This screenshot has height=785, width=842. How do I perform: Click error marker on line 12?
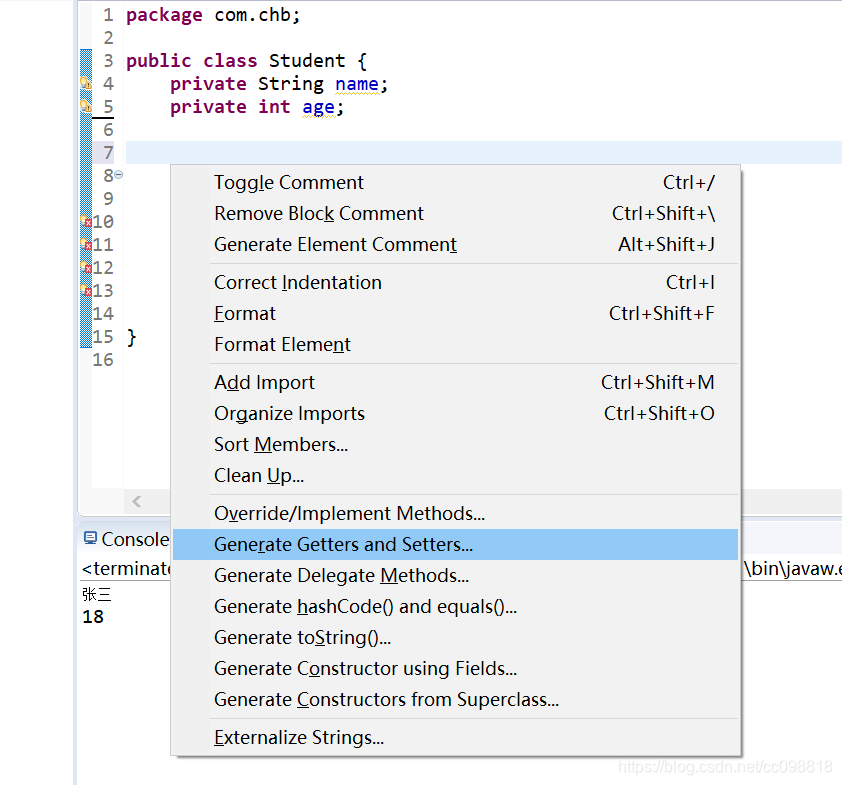pos(86,267)
